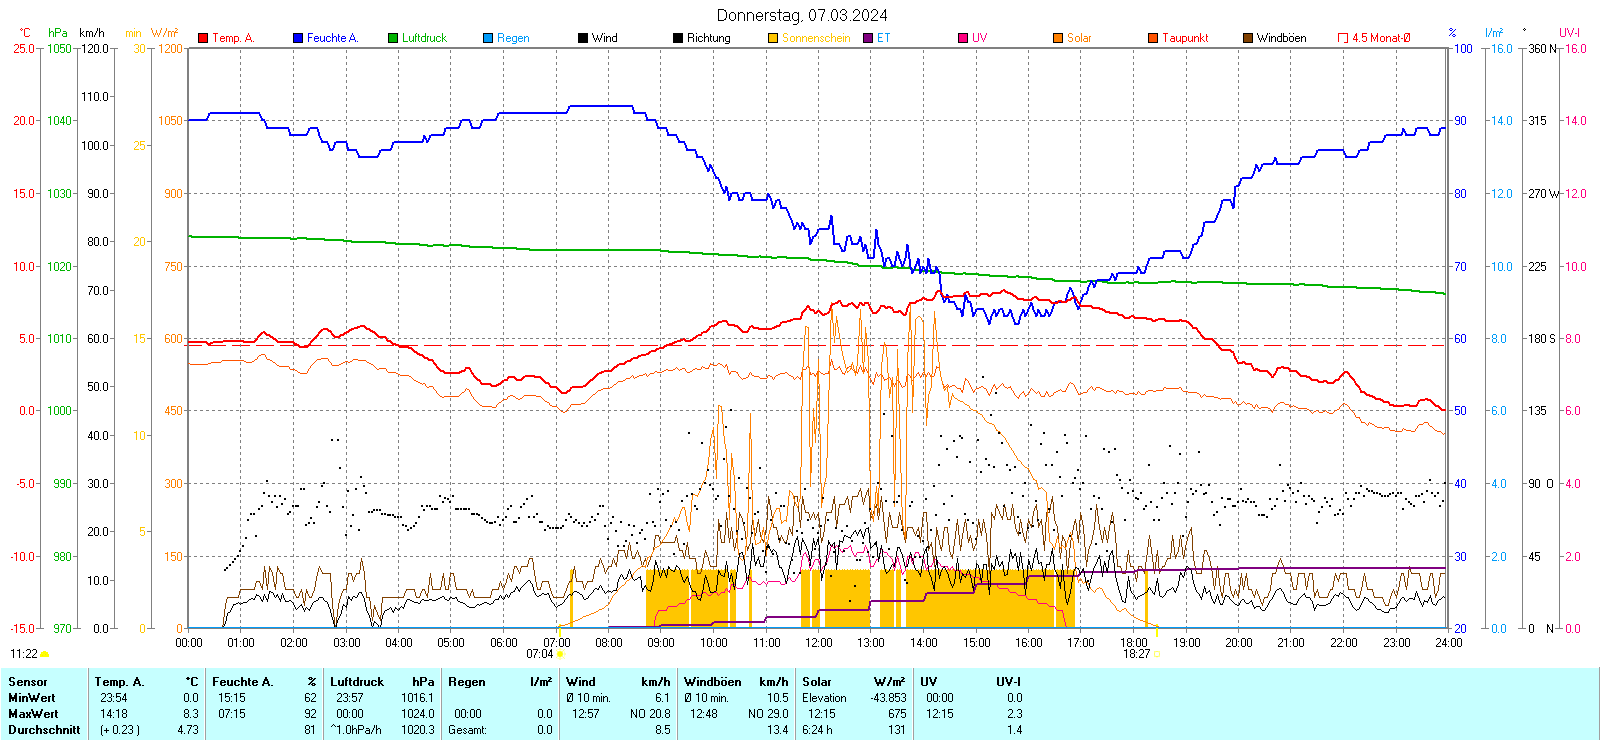Click the sunset icon next to 18:27

click(x=1157, y=654)
